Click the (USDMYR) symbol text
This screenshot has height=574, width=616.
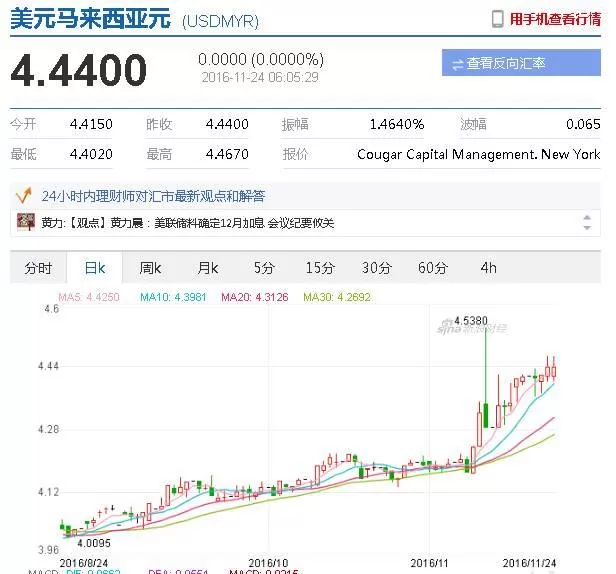pyautogui.click(x=220, y=22)
